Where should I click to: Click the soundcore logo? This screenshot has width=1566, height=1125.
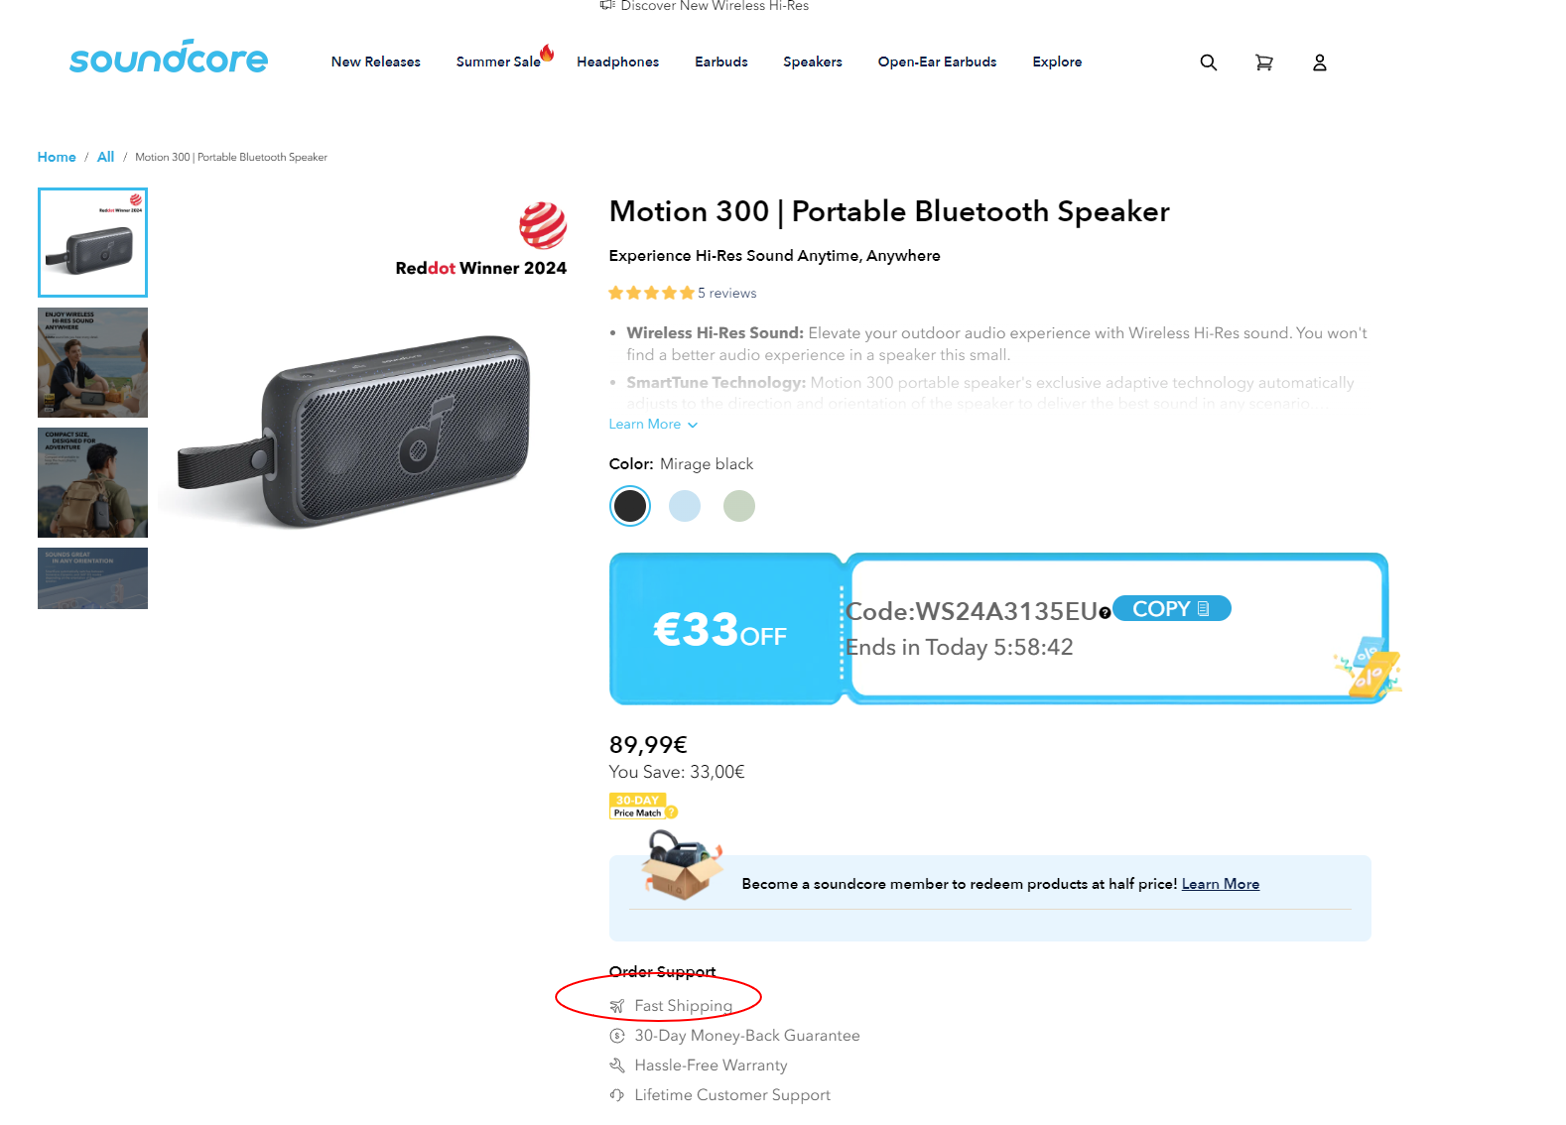(168, 58)
